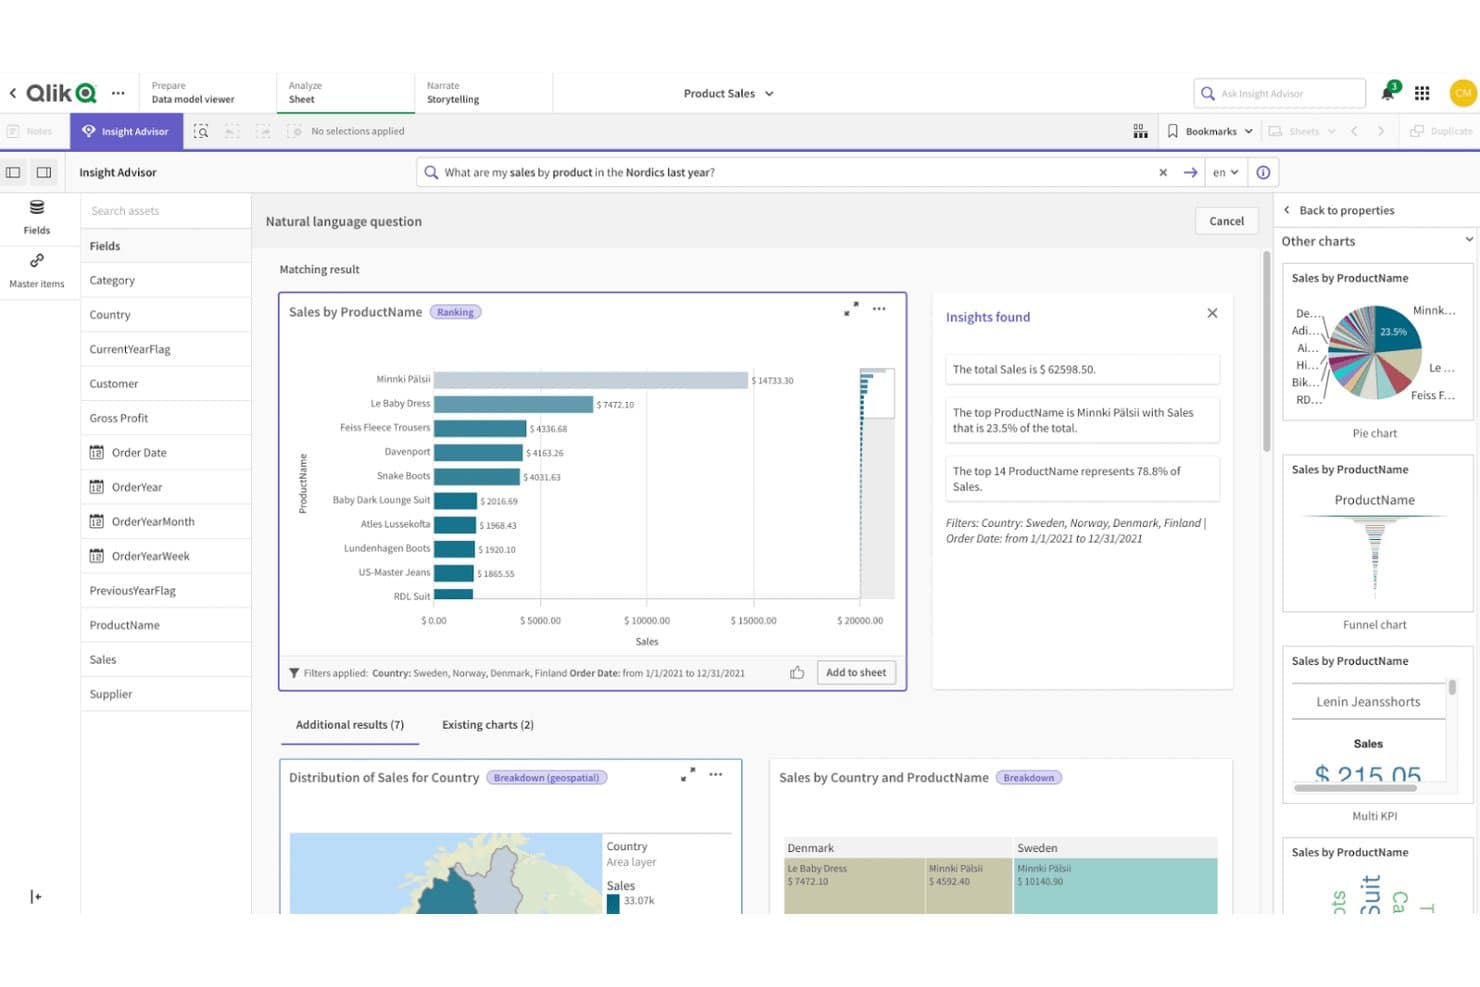Click the user profile avatar
Image resolution: width=1480 pixels, height=987 pixels.
click(x=1463, y=93)
